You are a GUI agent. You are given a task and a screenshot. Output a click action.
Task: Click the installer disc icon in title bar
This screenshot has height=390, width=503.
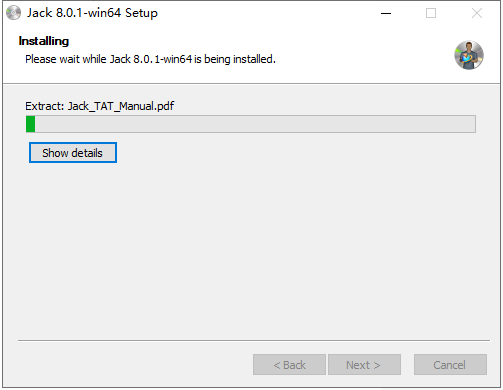pos(13,13)
